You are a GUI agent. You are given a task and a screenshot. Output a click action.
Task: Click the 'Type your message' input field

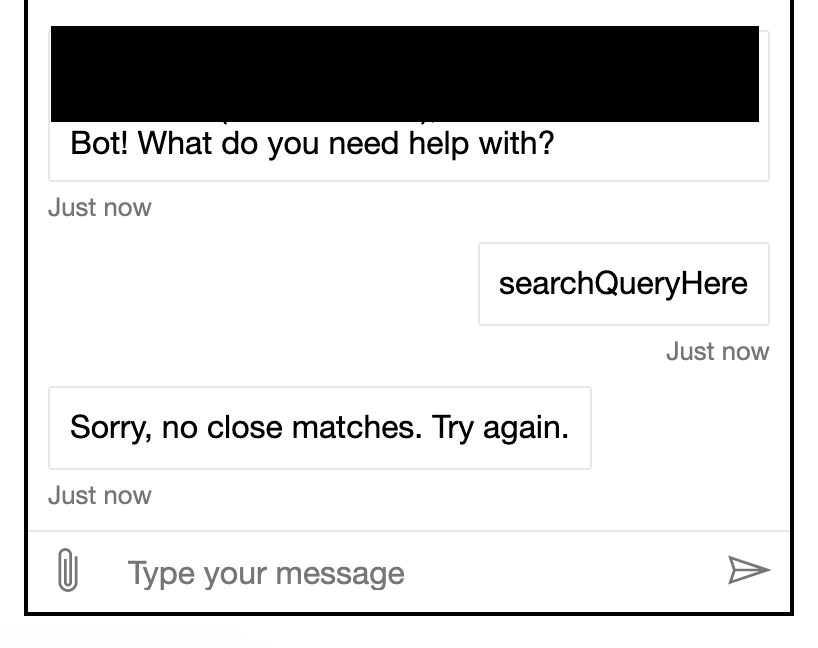[300, 572]
